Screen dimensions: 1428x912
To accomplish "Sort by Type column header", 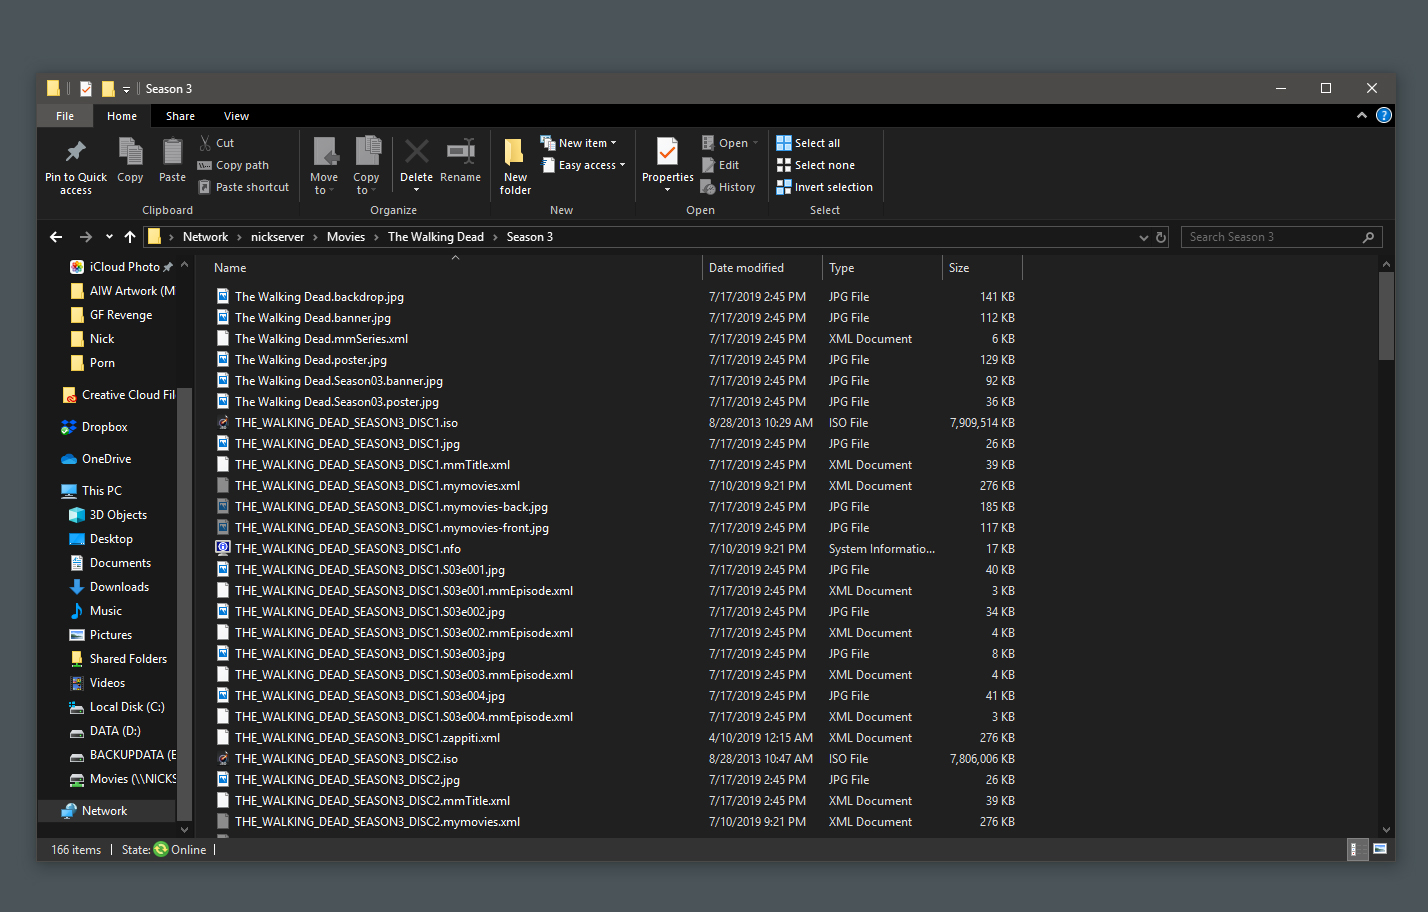I will pos(882,268).
